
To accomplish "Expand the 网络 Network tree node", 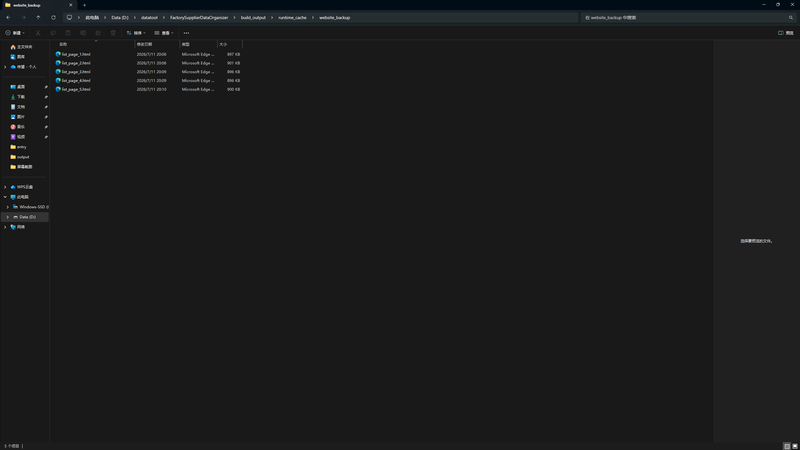I will 5,227.
